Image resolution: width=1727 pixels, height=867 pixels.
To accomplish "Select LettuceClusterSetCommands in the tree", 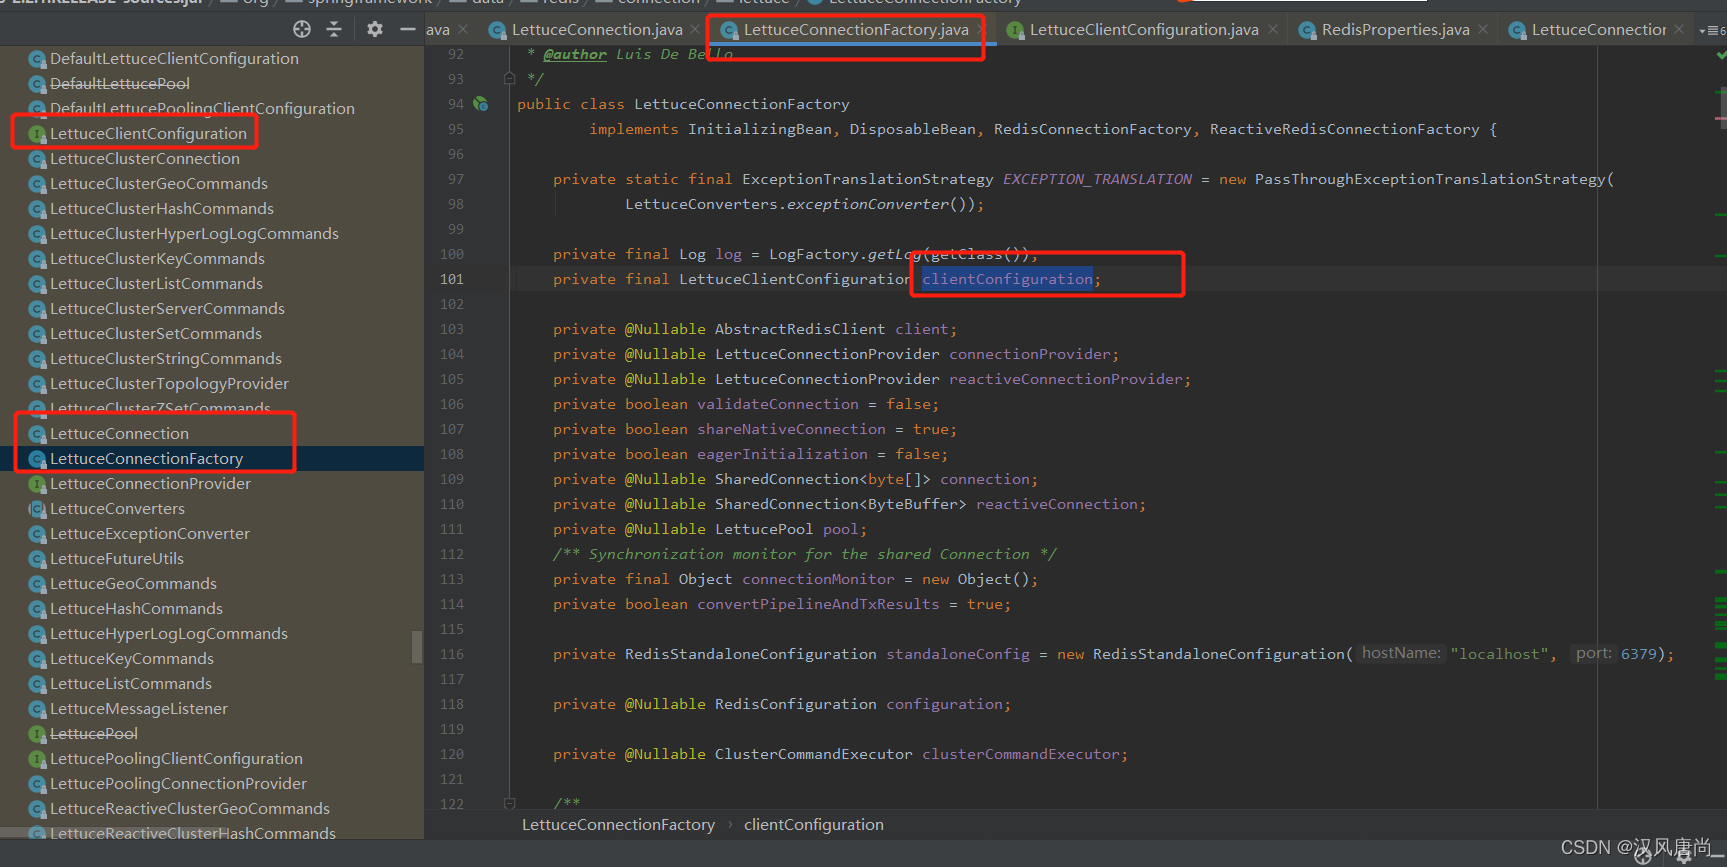I will click(156, 334).
